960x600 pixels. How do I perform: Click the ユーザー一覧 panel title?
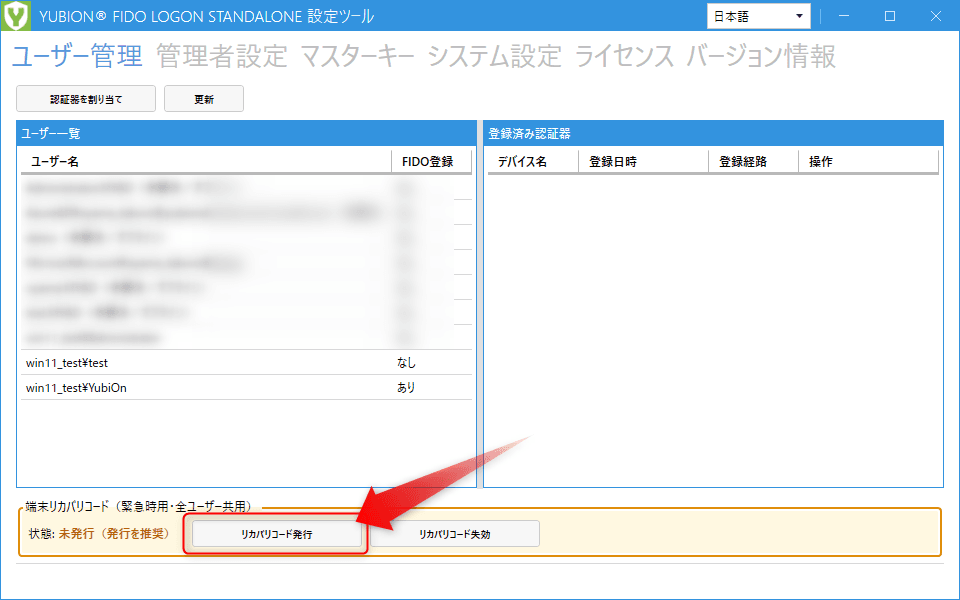(51, 133)
